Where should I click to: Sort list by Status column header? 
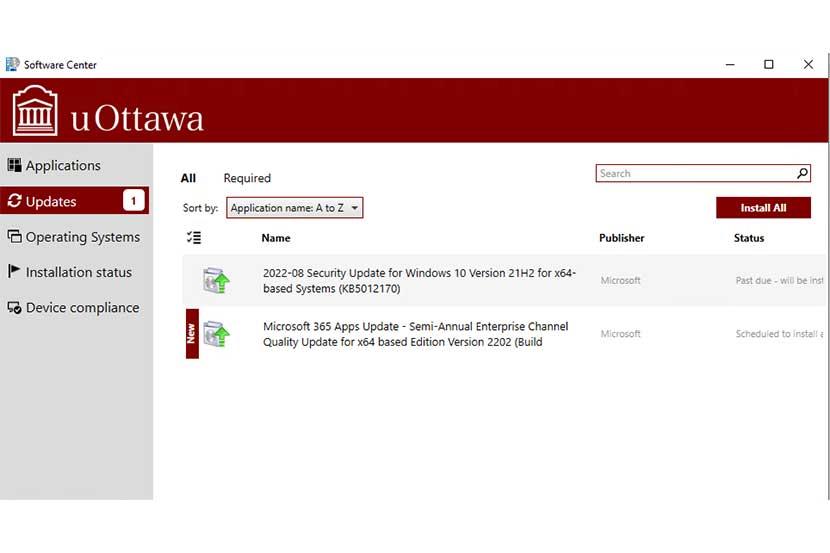pyautogui.click(x=748, y=238)
